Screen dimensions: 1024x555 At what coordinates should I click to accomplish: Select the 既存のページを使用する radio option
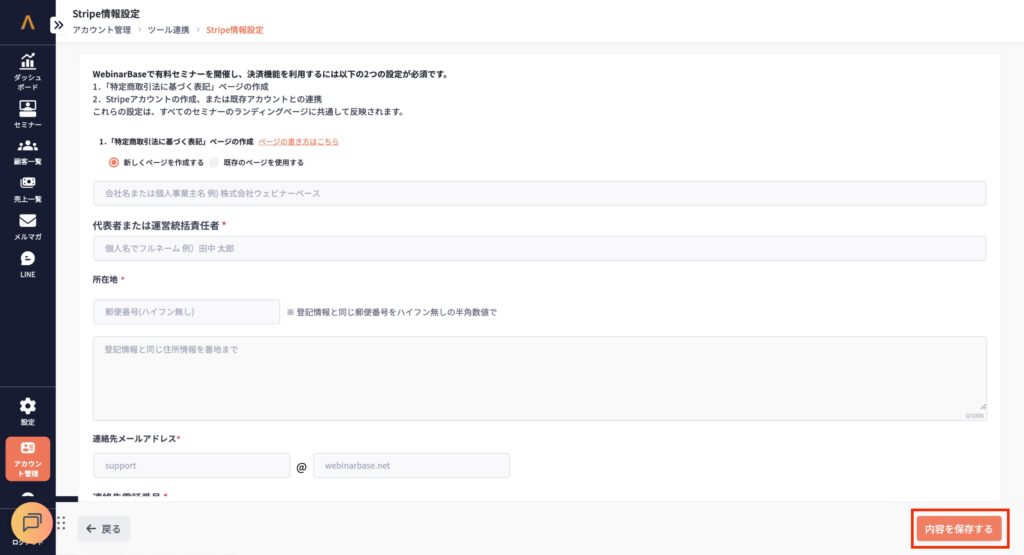pyautogui.click(x=214, y=162)
